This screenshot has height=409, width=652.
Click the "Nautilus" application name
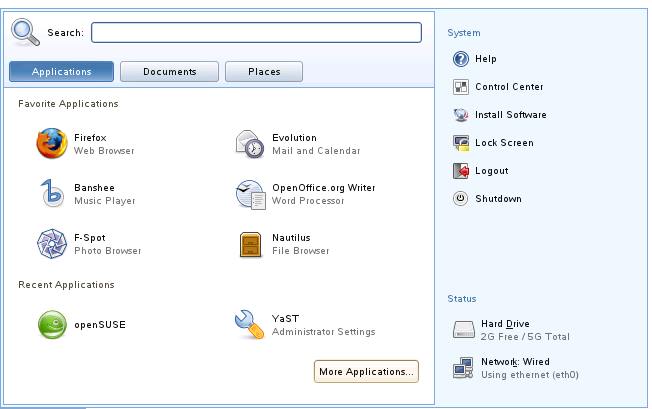tap(291, 238)
